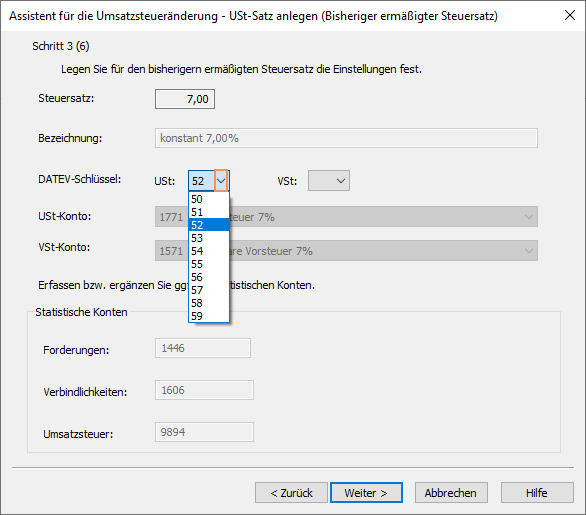Select DATEV key 50 from the list
This screenshot has width=586, height=515.
(209, 199)
